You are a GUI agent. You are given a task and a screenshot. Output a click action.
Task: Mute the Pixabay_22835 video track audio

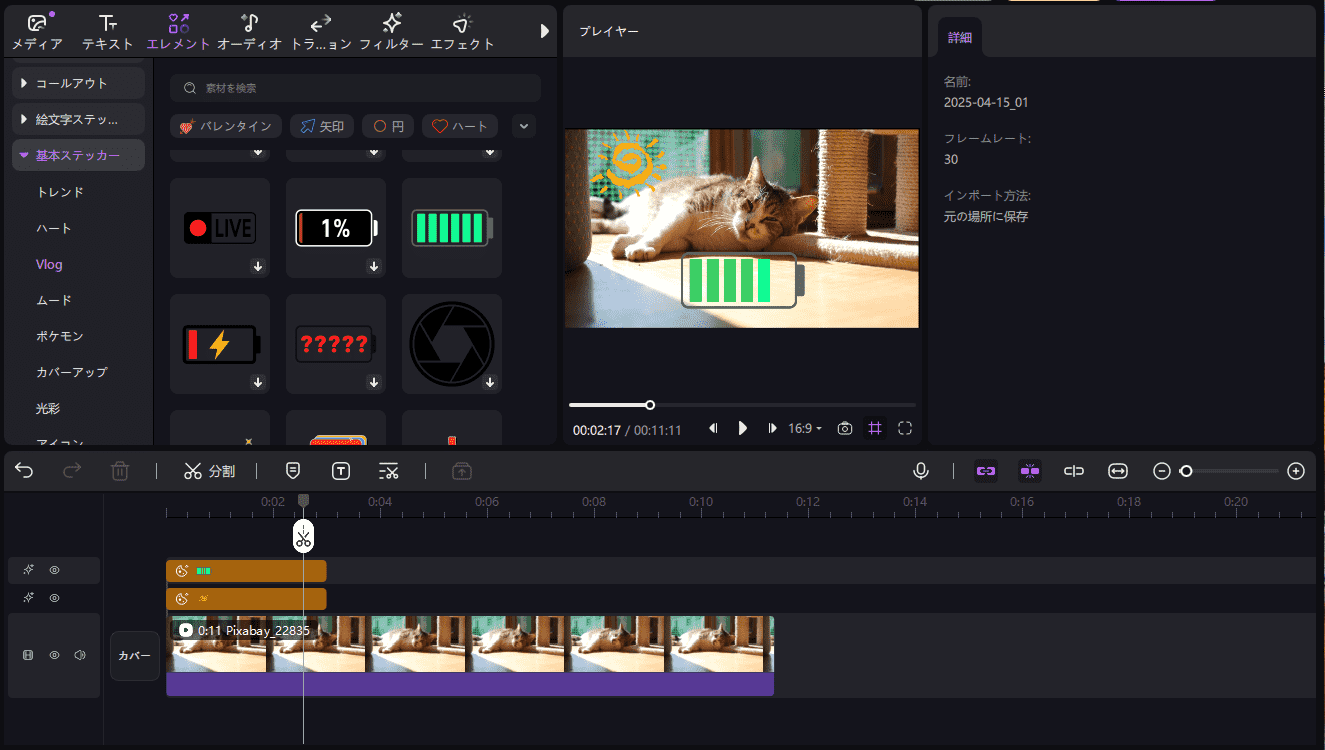click(x=81, y=654)
